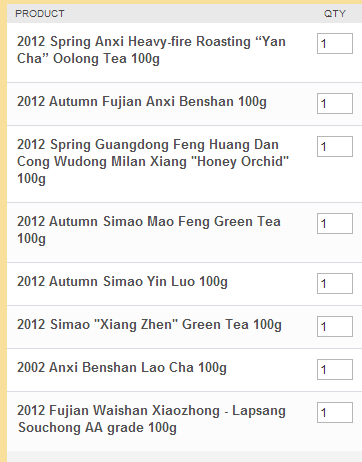362x462 pixels.
Task: Click quantity box for Fujian Anxi Benshan
Action: click(335, 103)
